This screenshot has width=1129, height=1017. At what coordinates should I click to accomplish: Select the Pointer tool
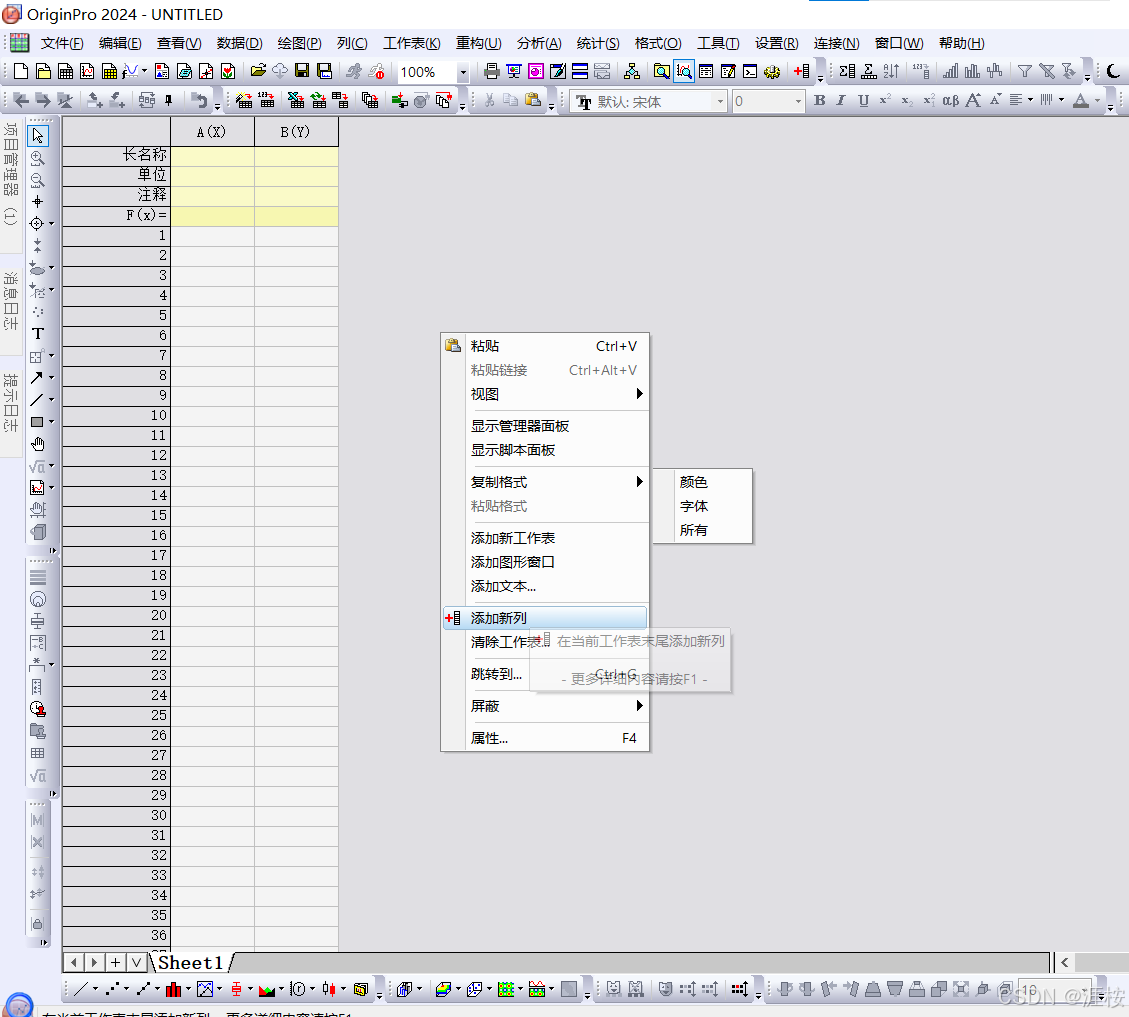(x=37, y=135)
